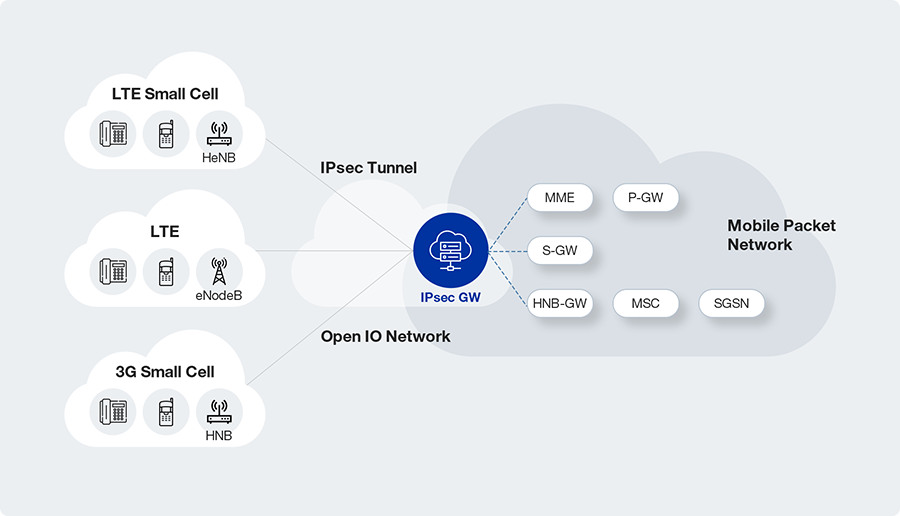Select the S-GW node

pyautogui.click(x=560, y=250)
